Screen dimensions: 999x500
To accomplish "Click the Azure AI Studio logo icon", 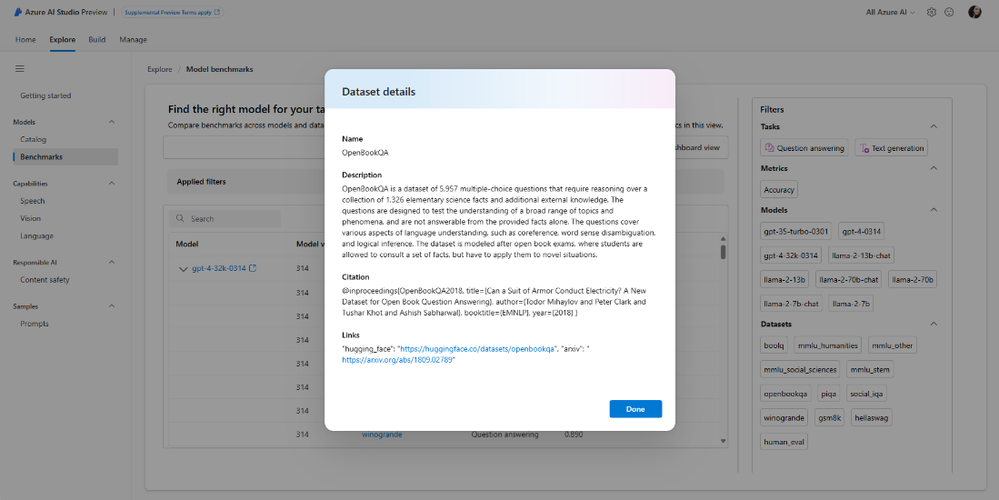I will 18,12.
